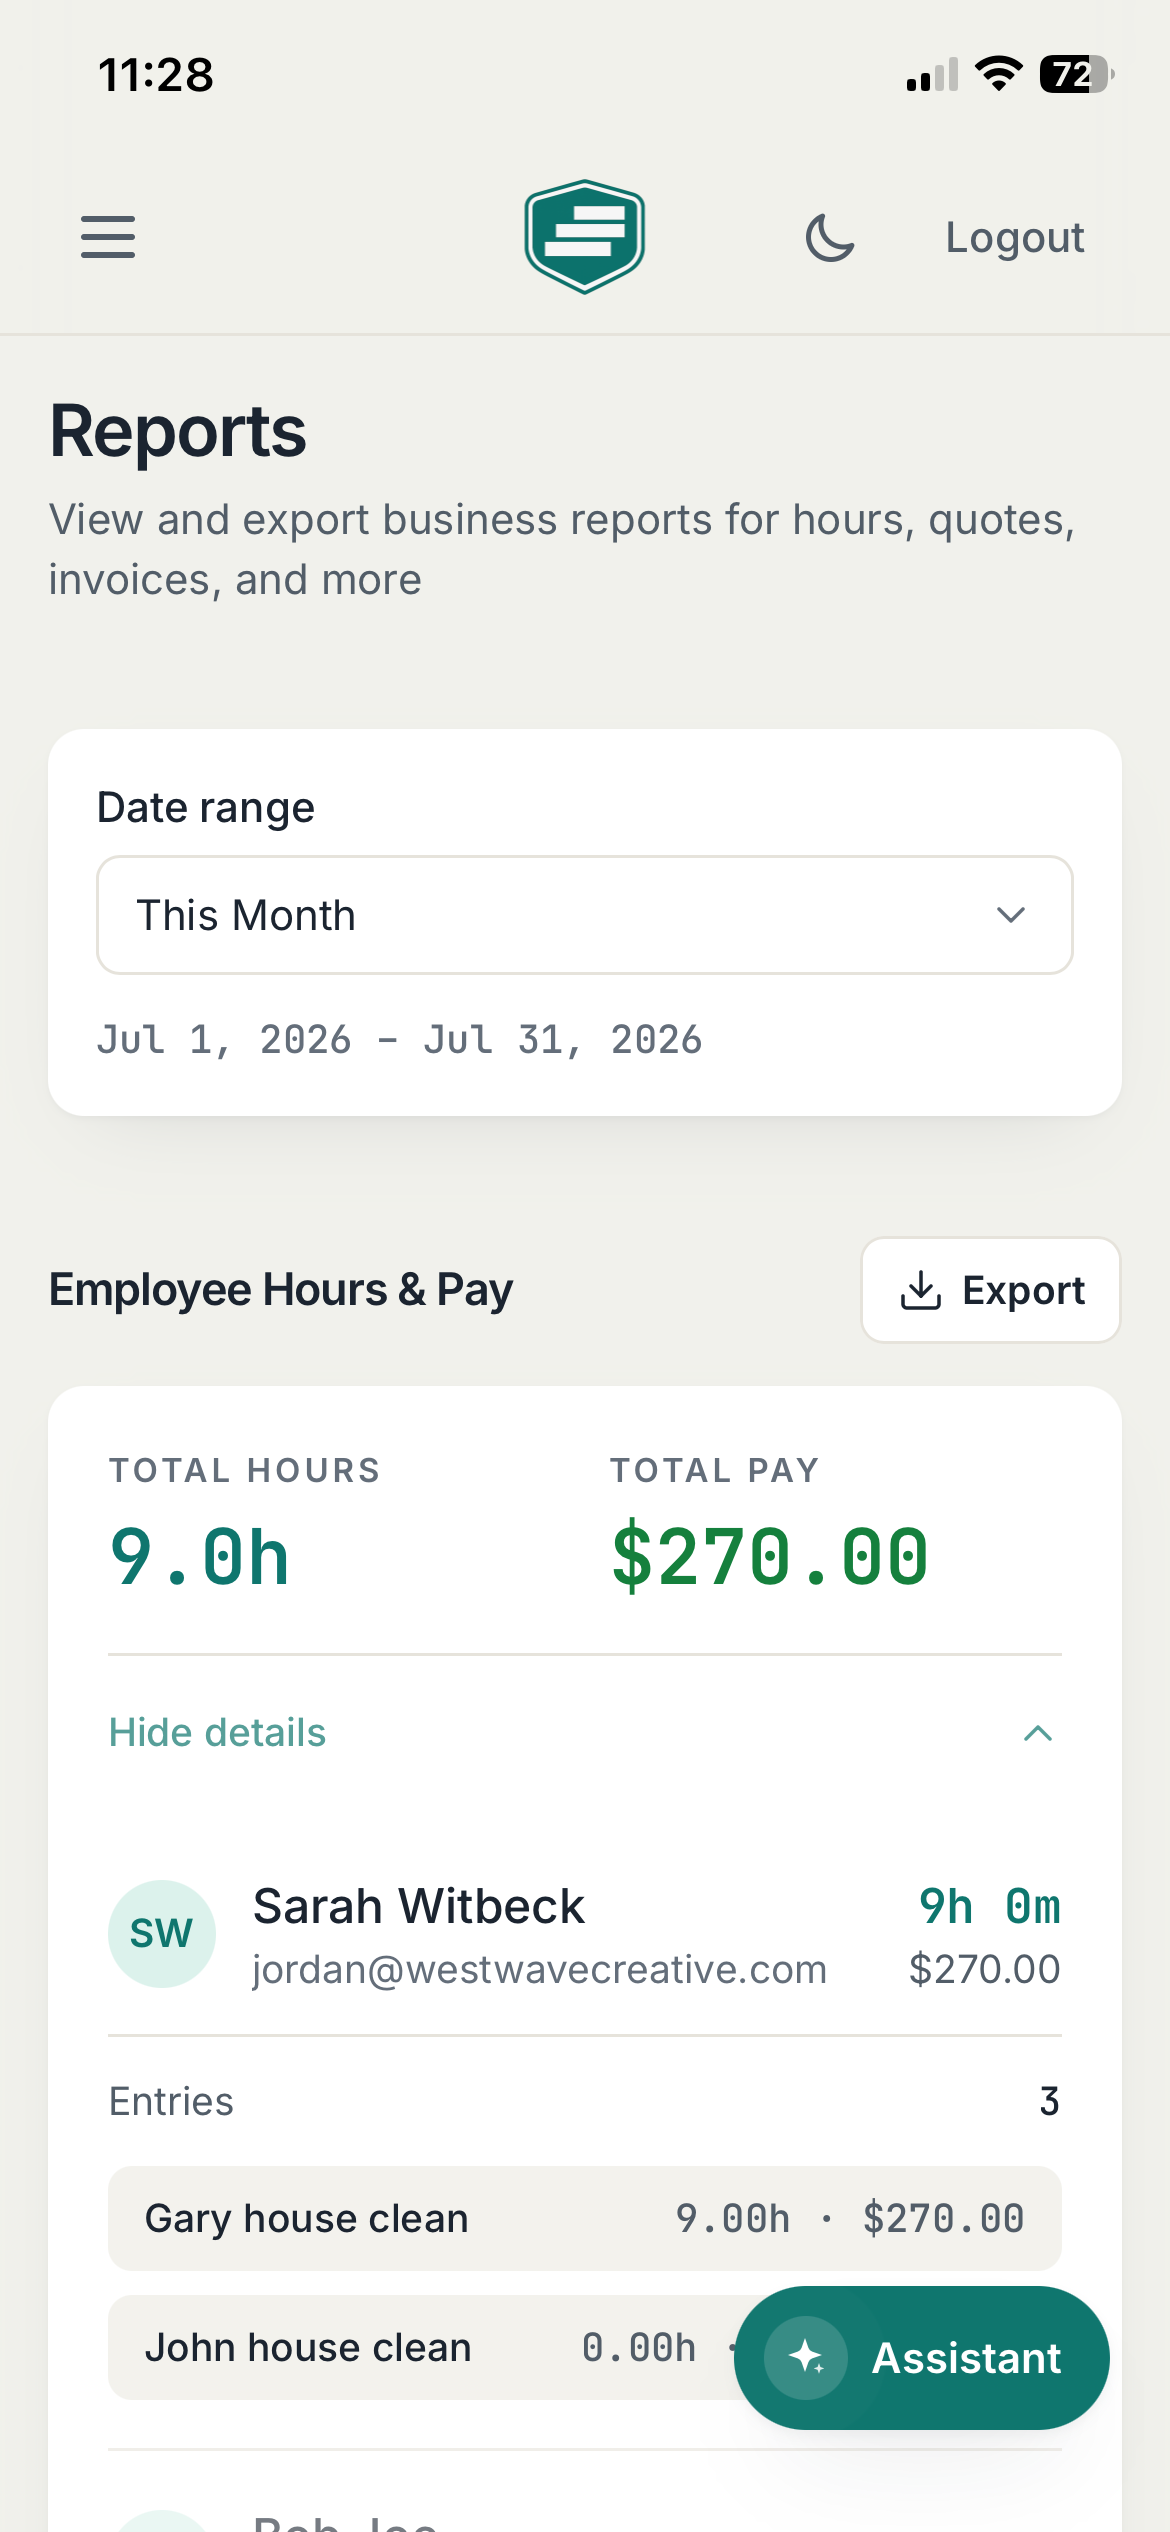The width and height of the screenshot is (1170, 2532).
Task: Click the Total Pay value $270.00
Action: (770, 1557)
